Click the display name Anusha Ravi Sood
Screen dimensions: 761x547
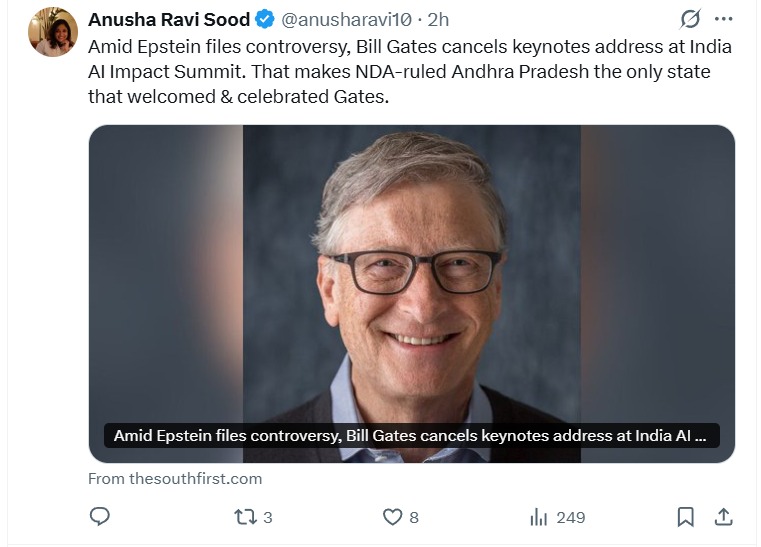[169, 19]
